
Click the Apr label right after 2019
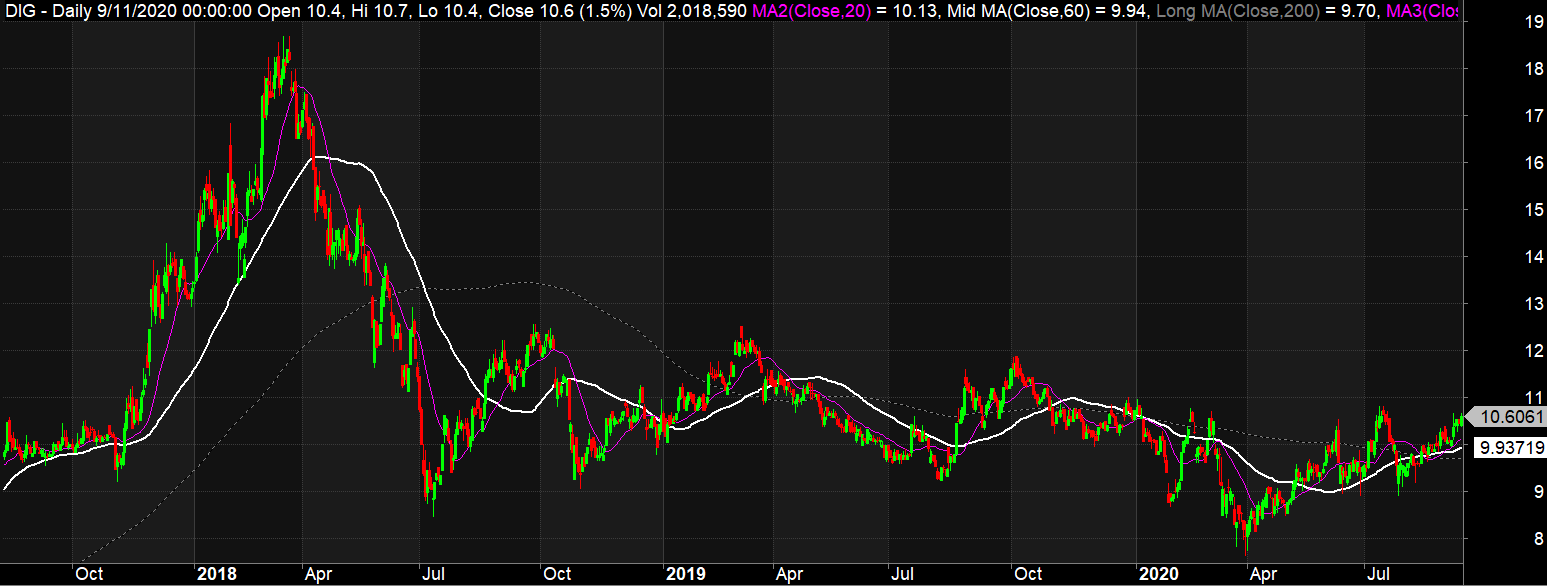pos(789,574)
